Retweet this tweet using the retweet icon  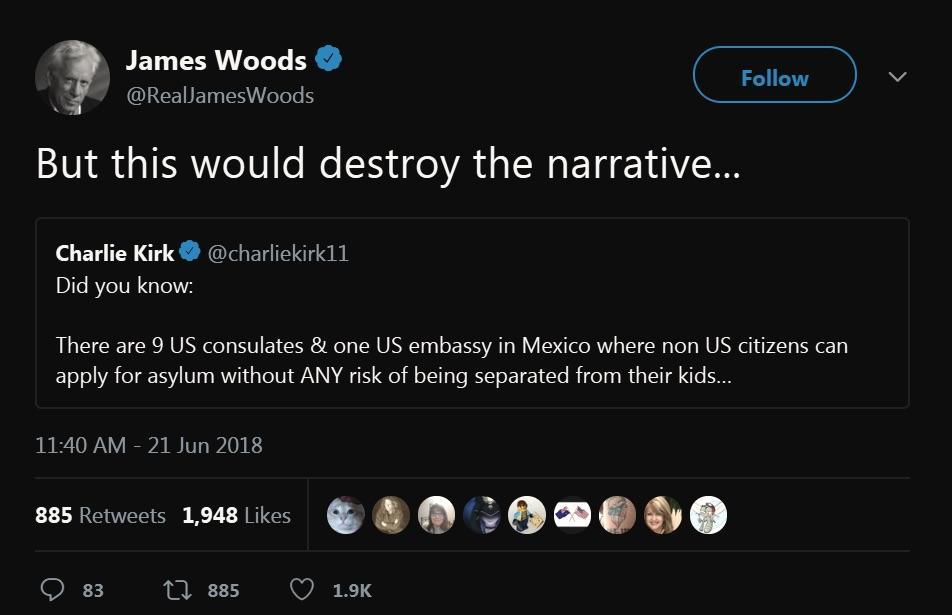coord(176,590)
